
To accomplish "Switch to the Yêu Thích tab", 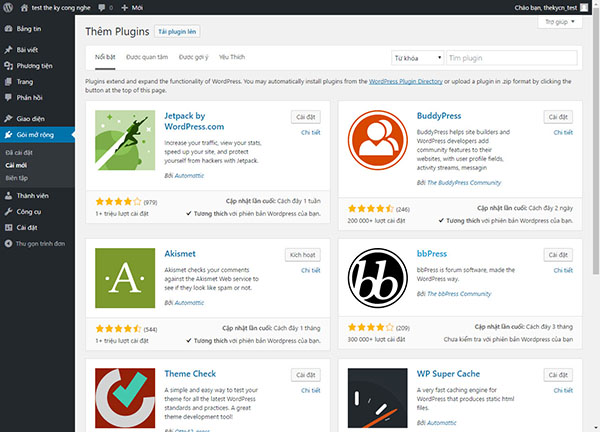I will click(x=232, y=57).
